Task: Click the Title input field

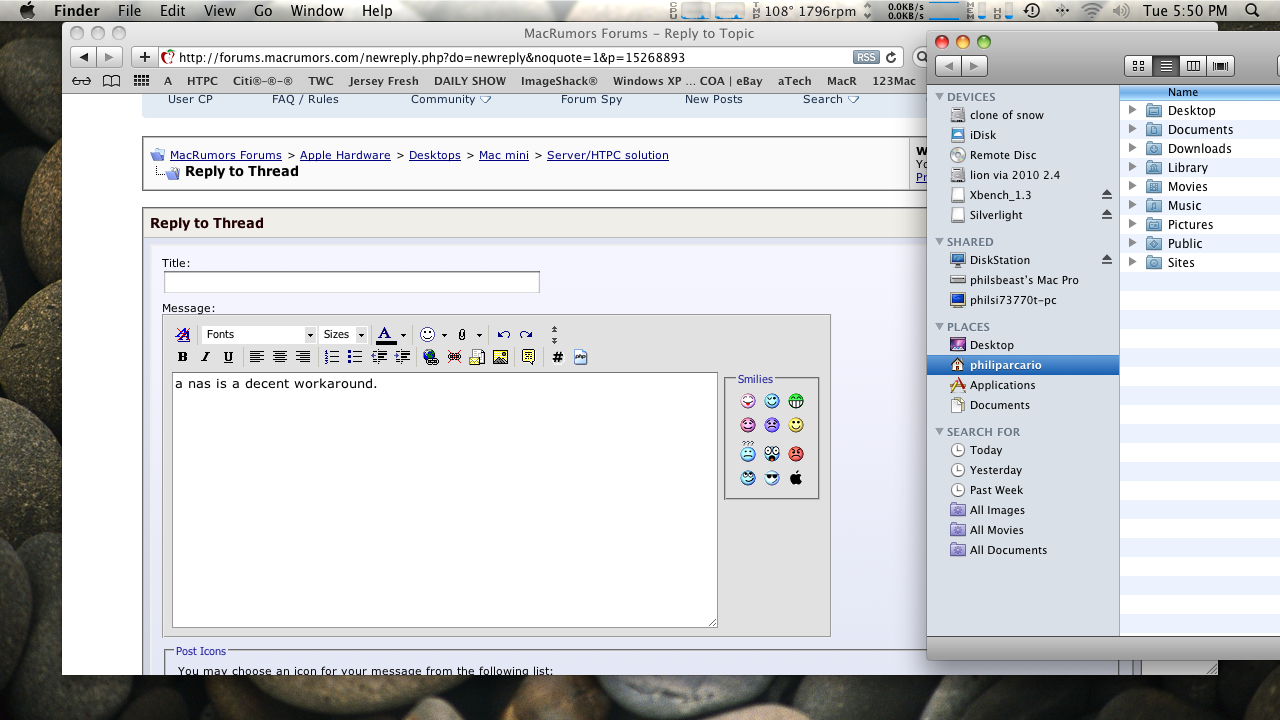Action: click(352, 282)
